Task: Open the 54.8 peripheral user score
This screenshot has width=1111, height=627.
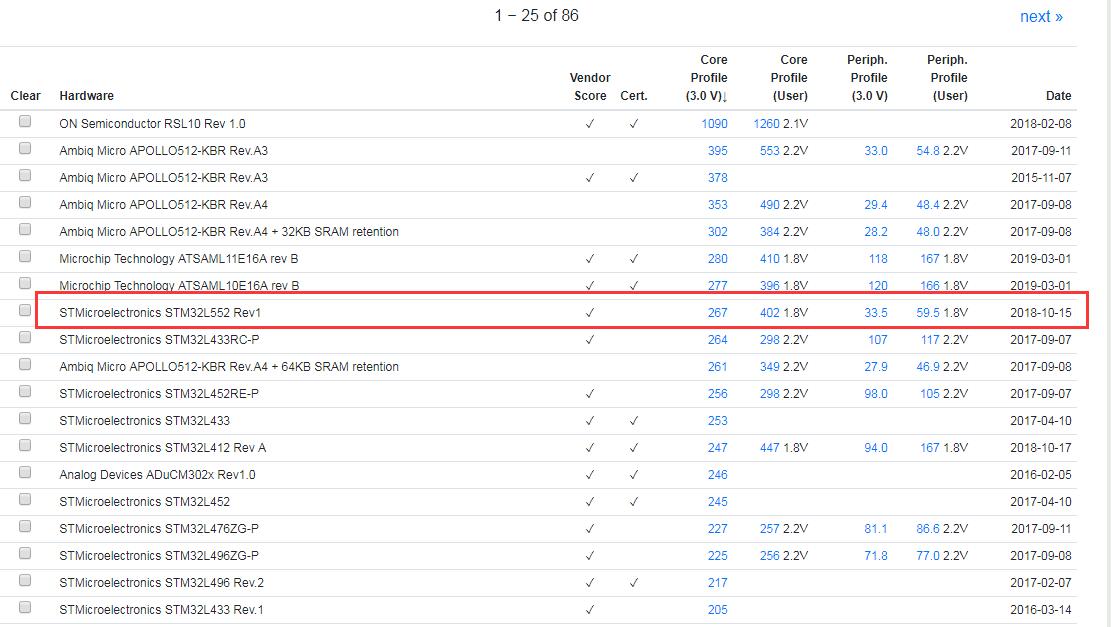Action: [927, 150]
